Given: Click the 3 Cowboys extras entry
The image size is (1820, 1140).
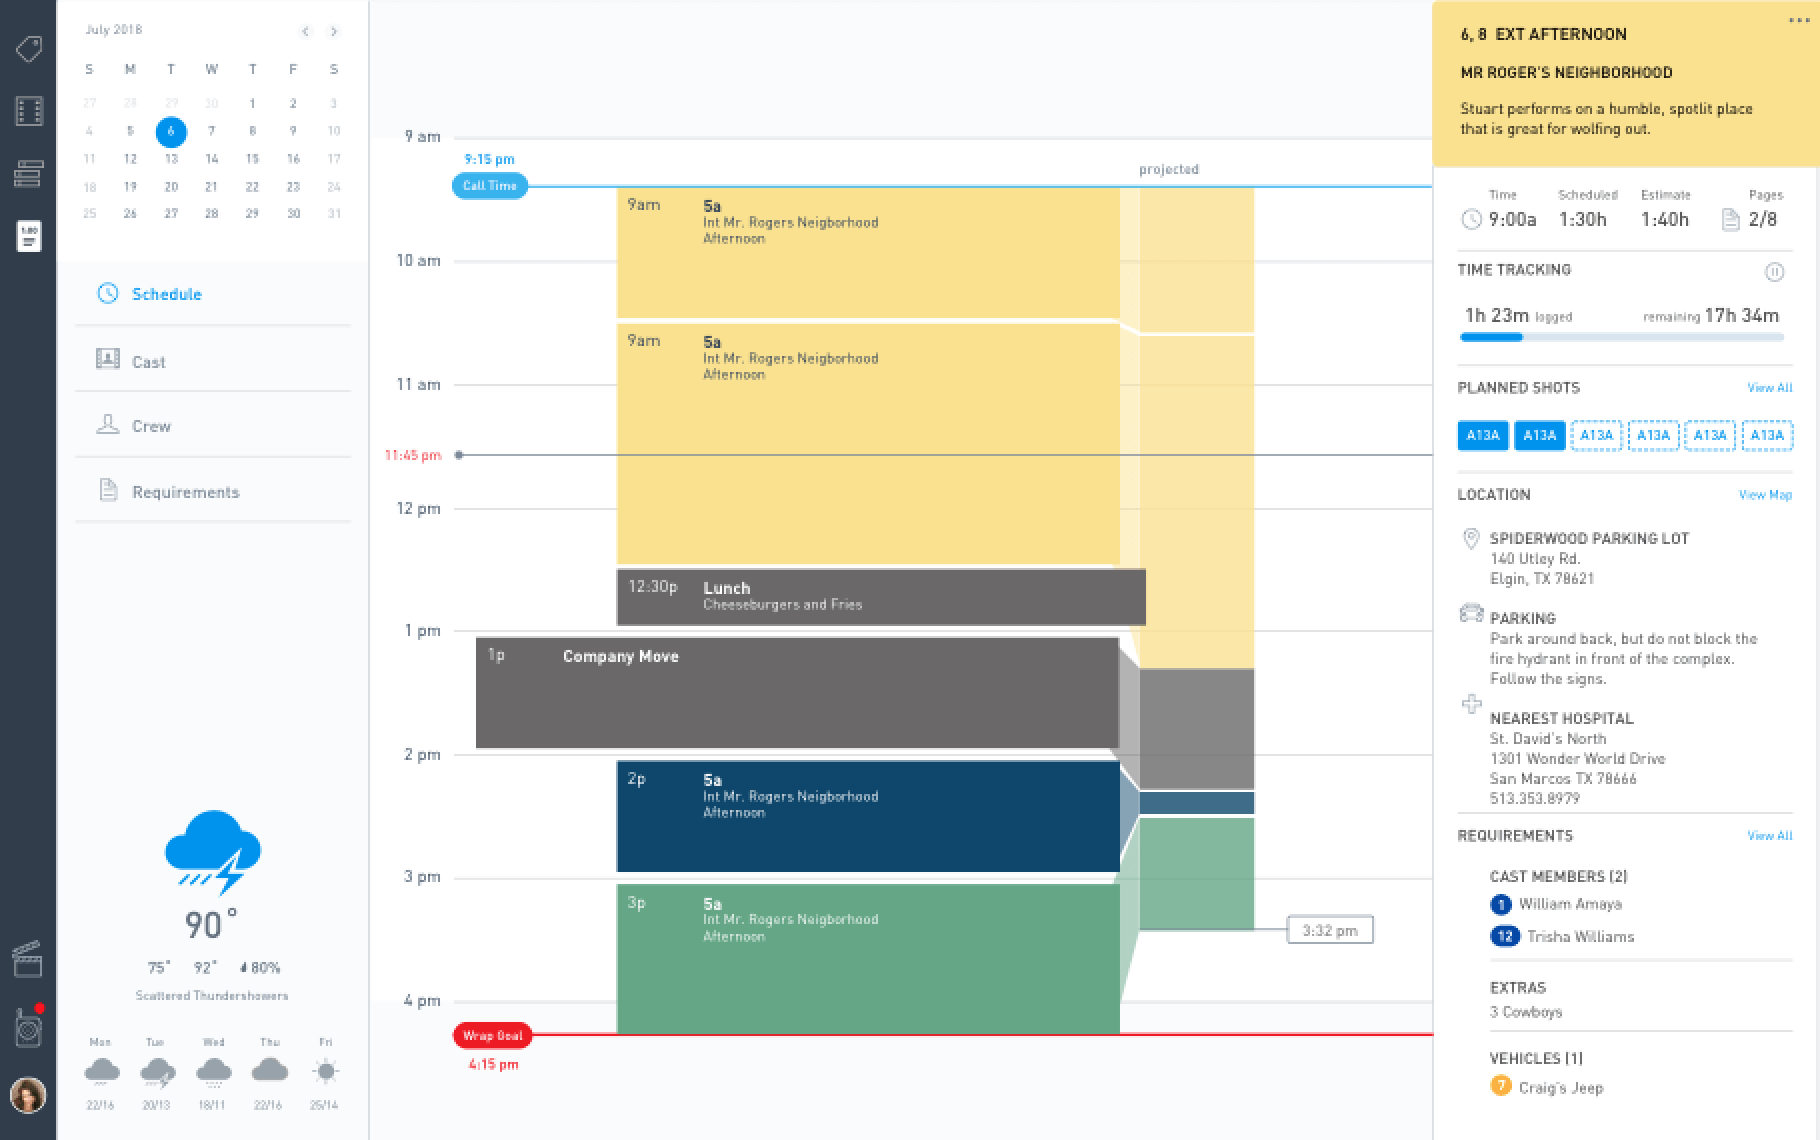Looking at the screenshot, I should (1526, 1012).
